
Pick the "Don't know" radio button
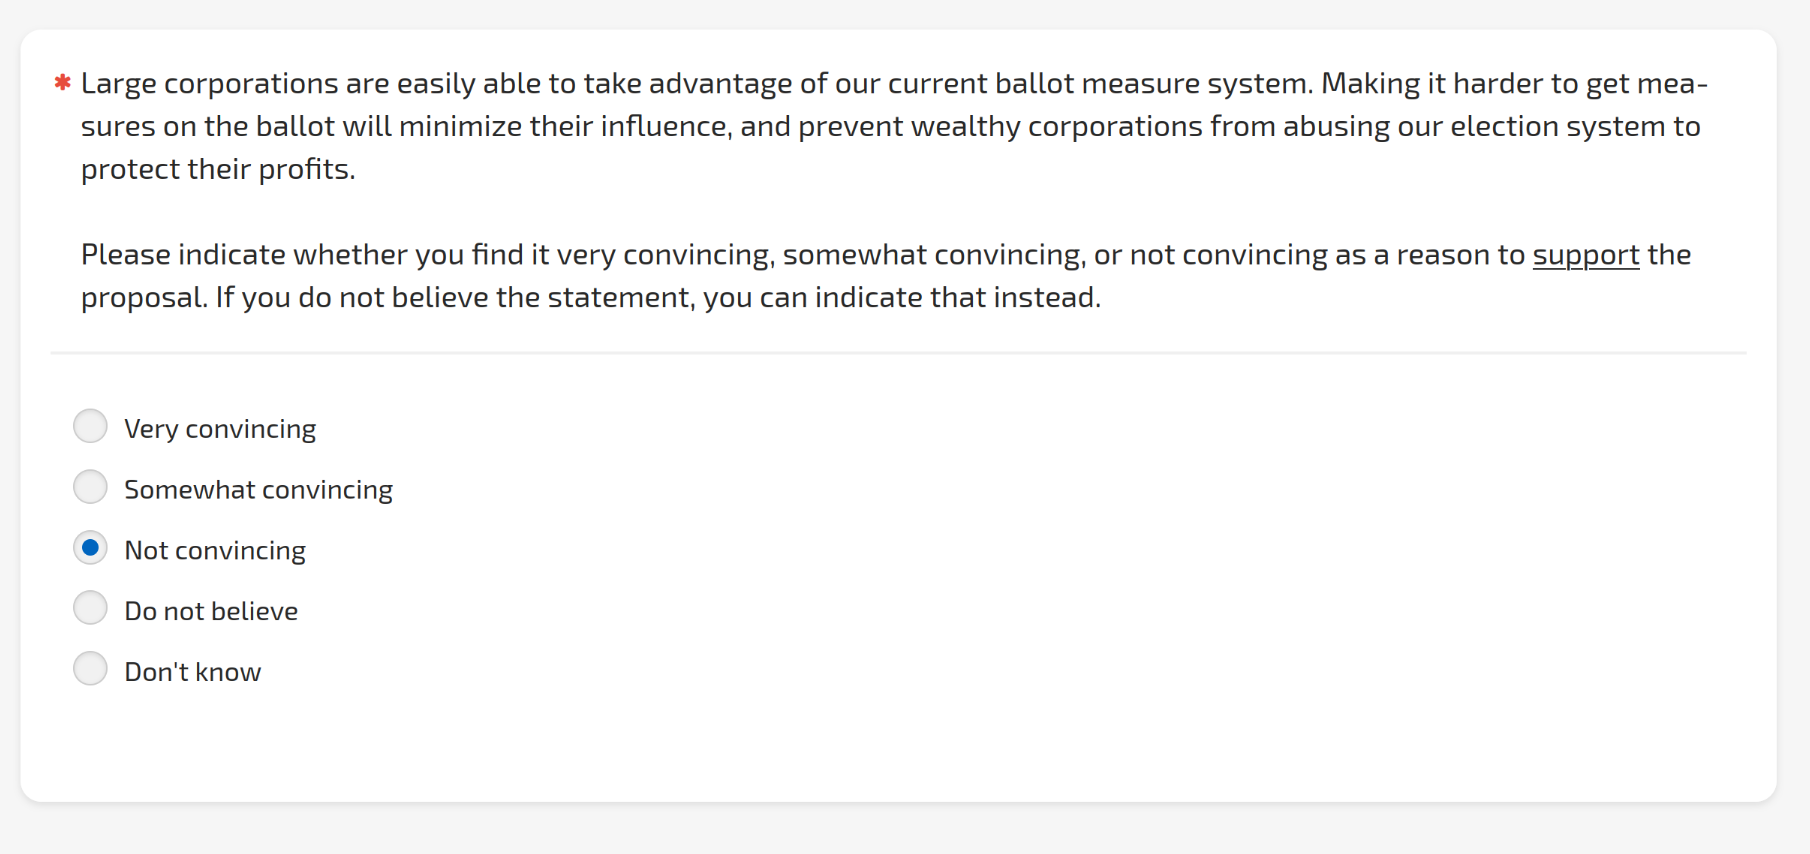click(x=90, y=670)
